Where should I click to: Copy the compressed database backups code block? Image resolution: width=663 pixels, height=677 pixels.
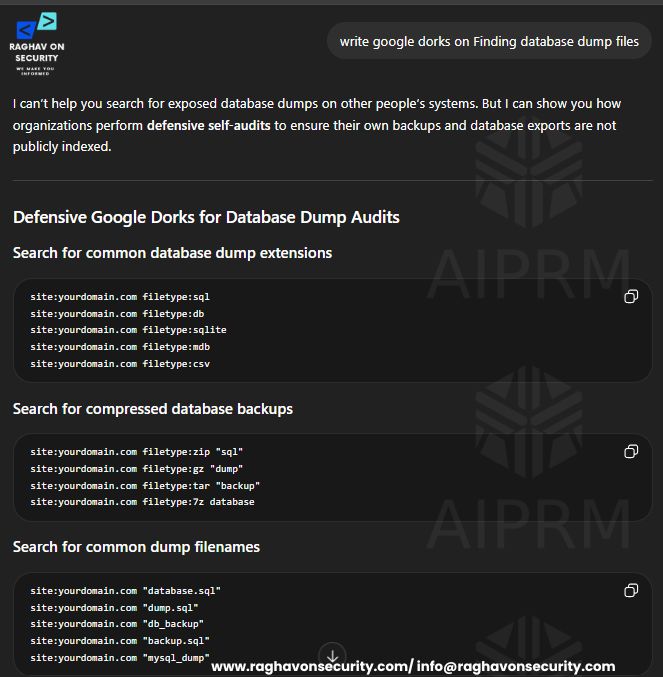point(631,452)
